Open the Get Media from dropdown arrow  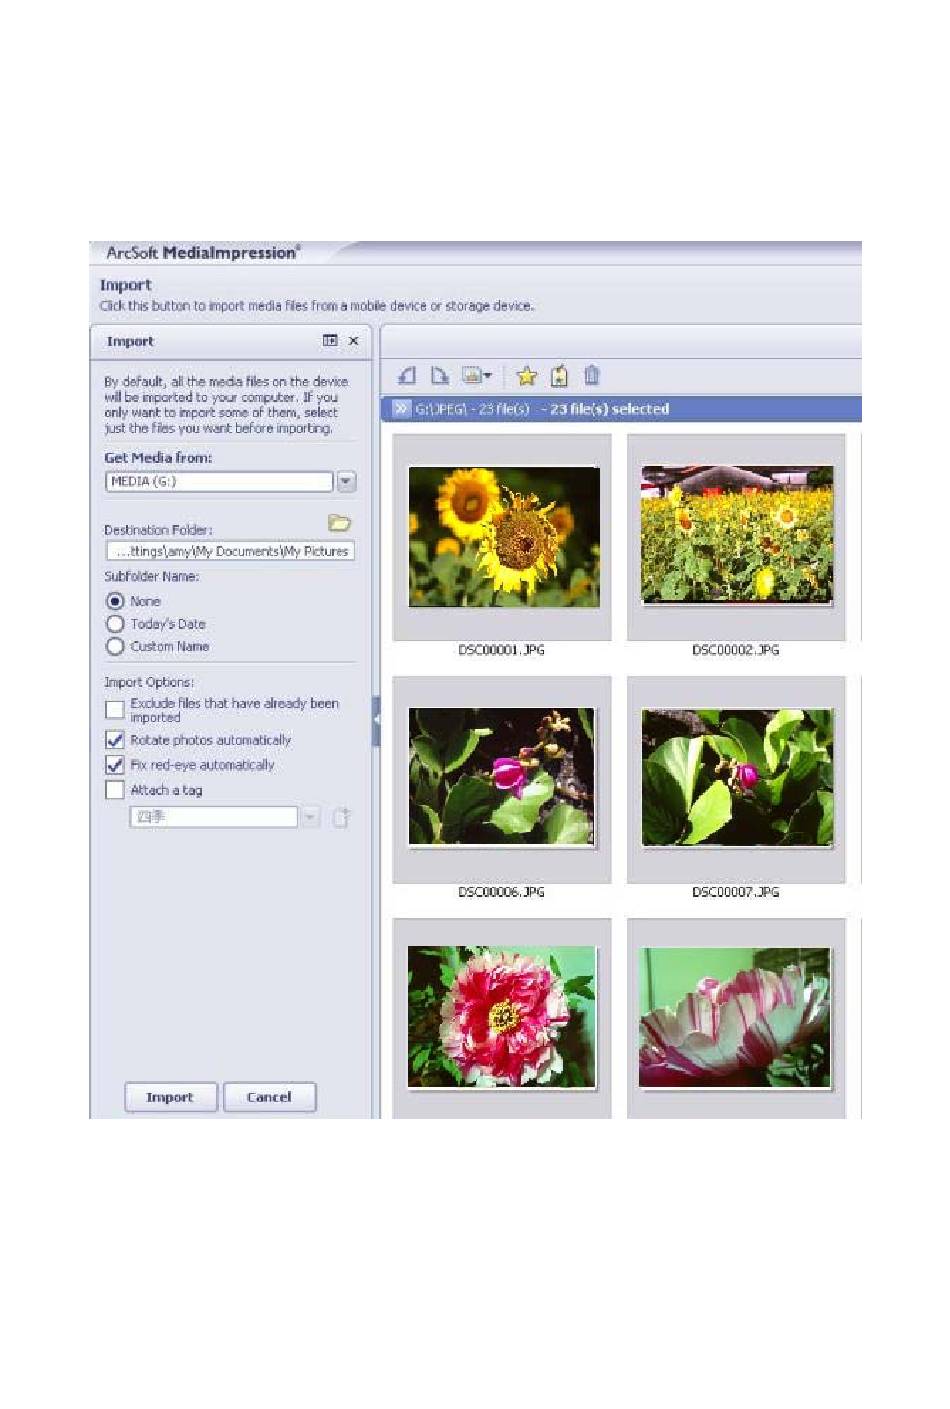pyautogui.click(x=346, y=482)
